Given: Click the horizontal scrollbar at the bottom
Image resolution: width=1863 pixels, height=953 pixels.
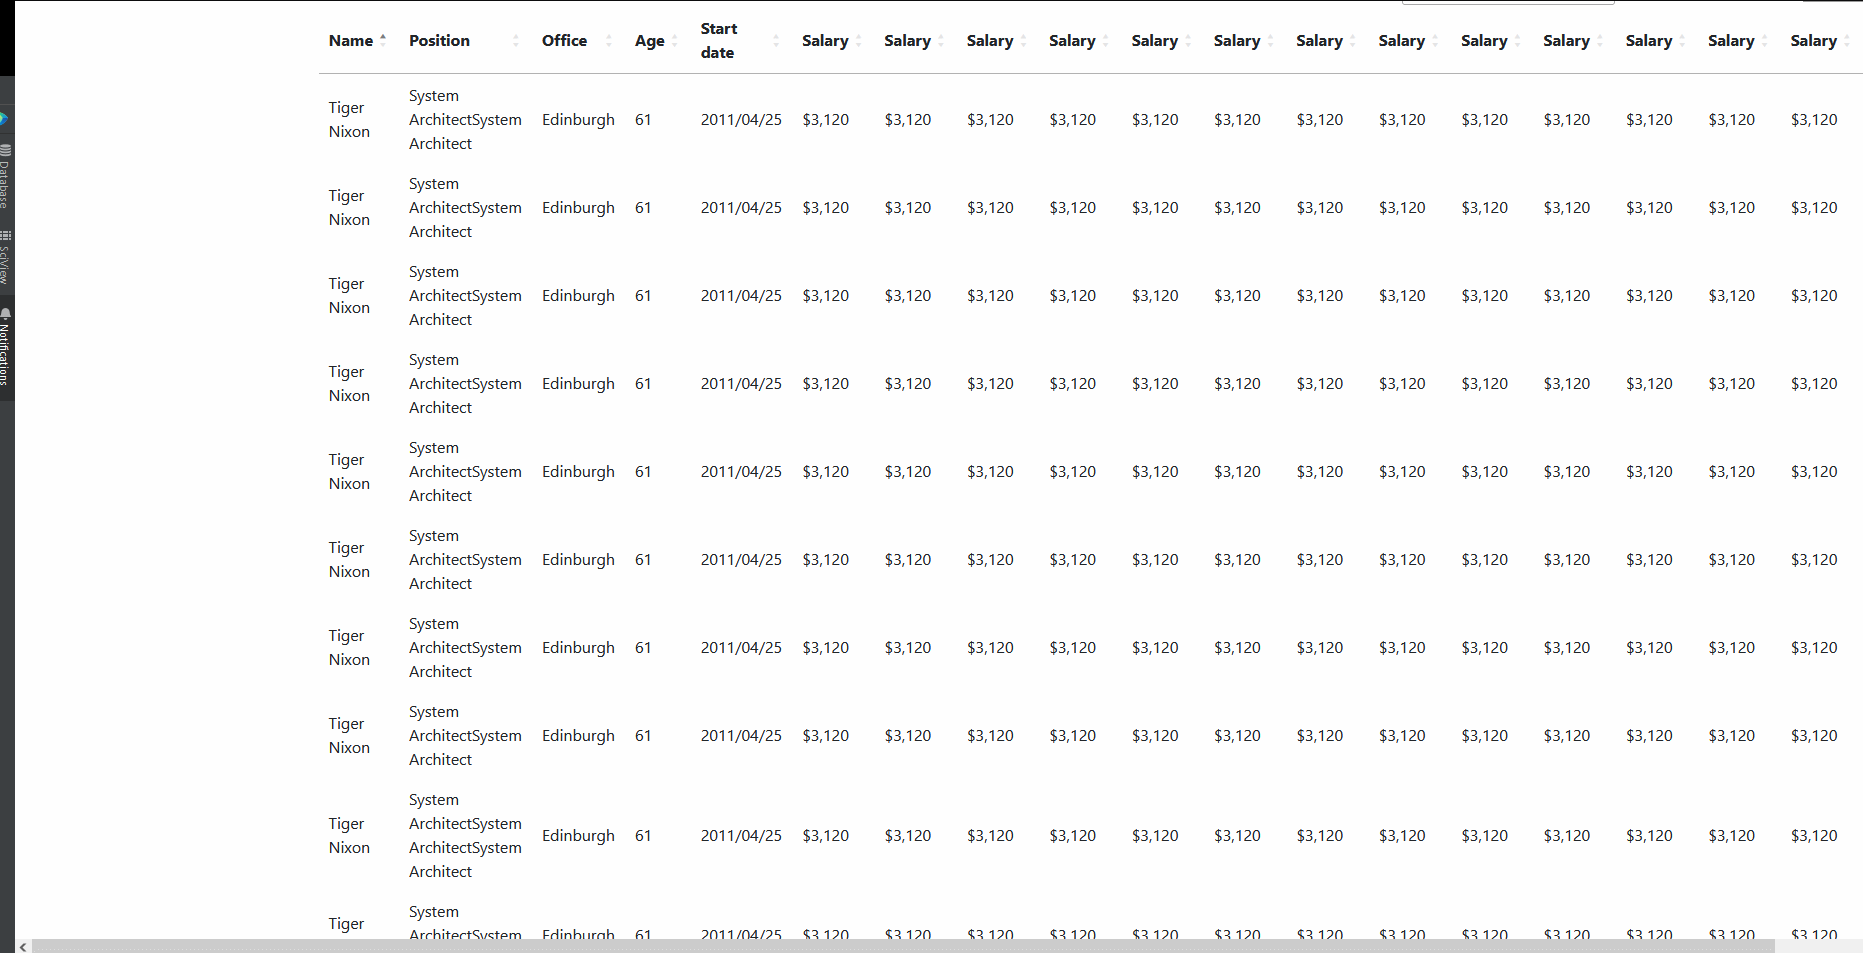Looking at the screenshot, I should [930, 944].
